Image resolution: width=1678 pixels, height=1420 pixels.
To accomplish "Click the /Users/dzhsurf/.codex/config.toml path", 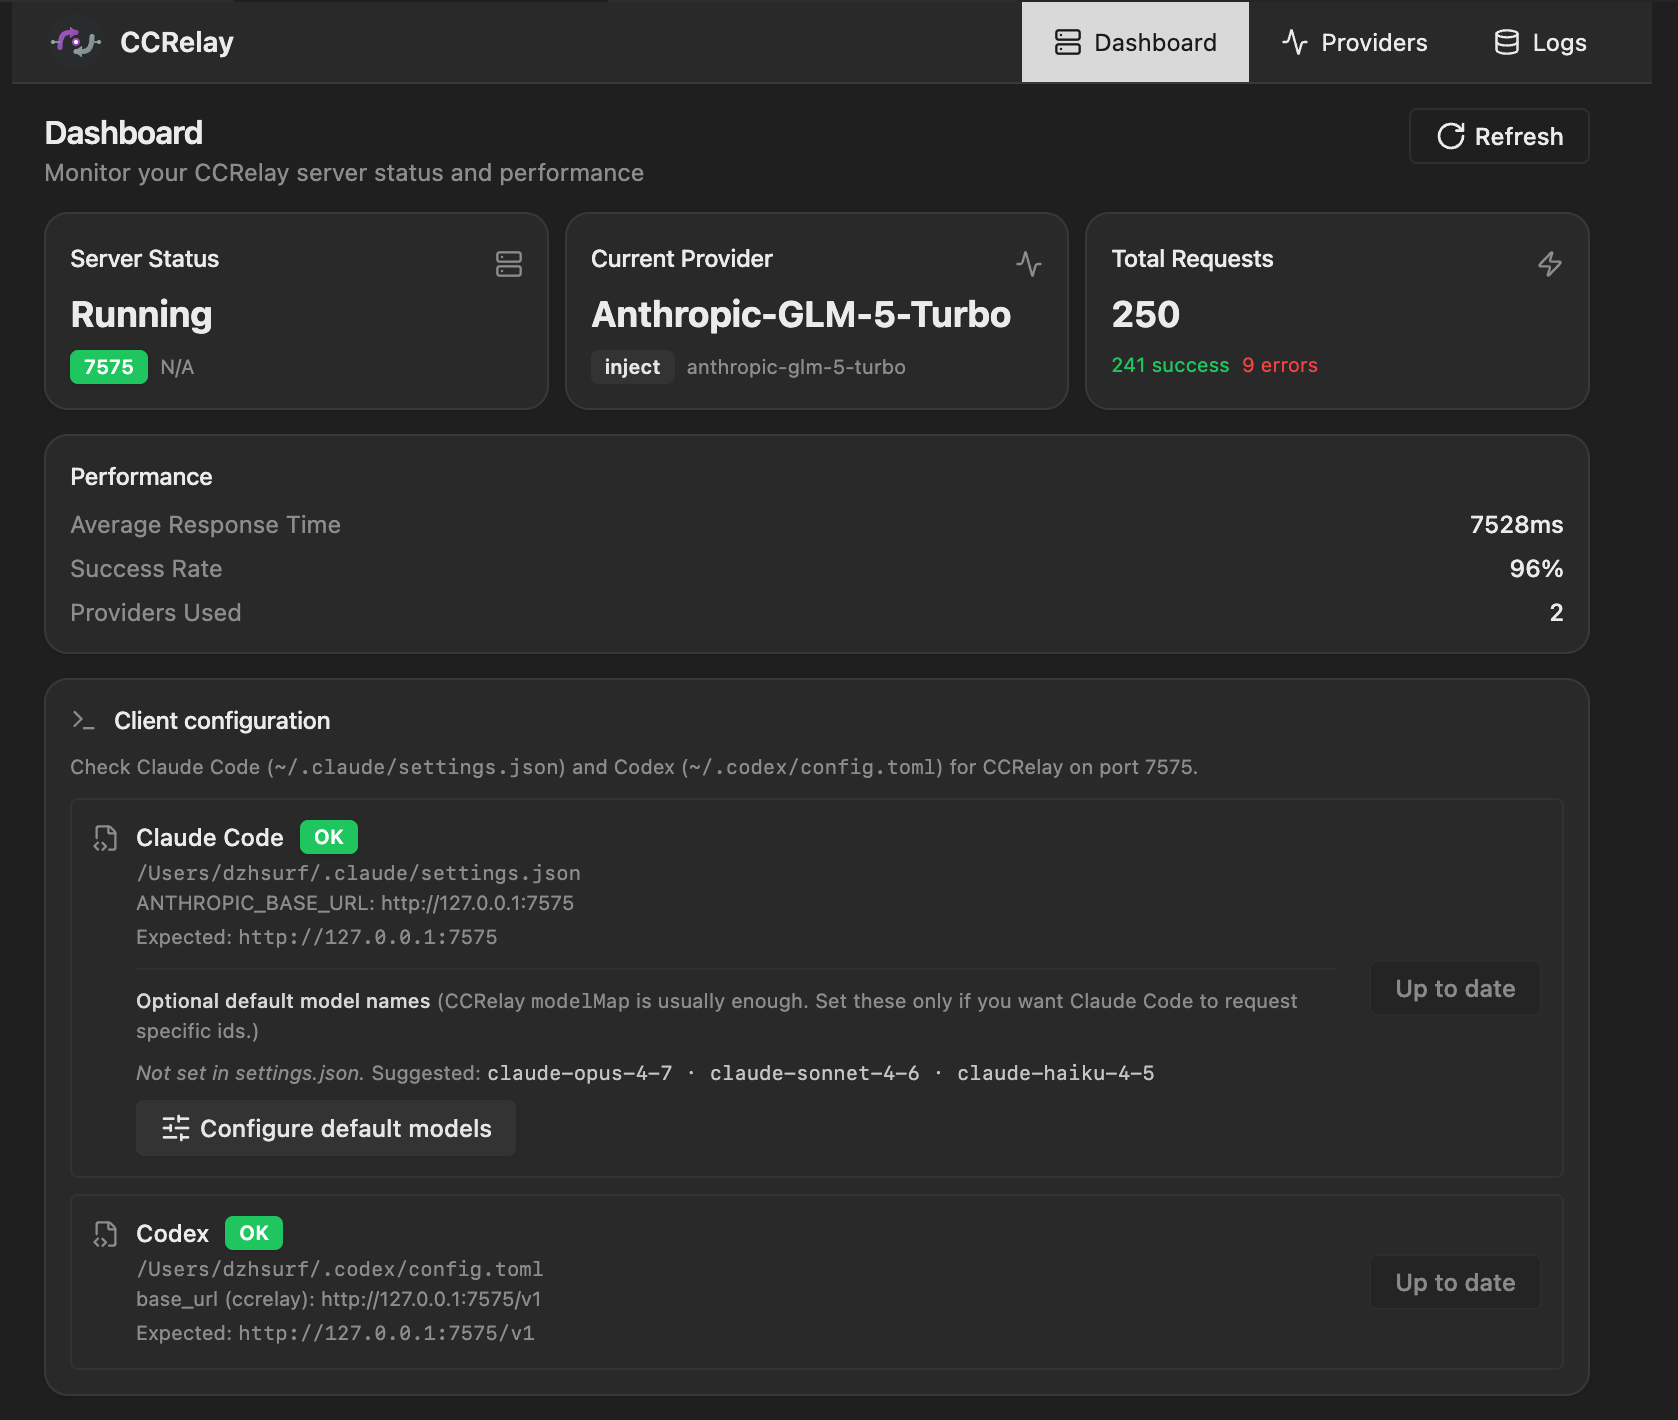I will [x=339, y=1269].
